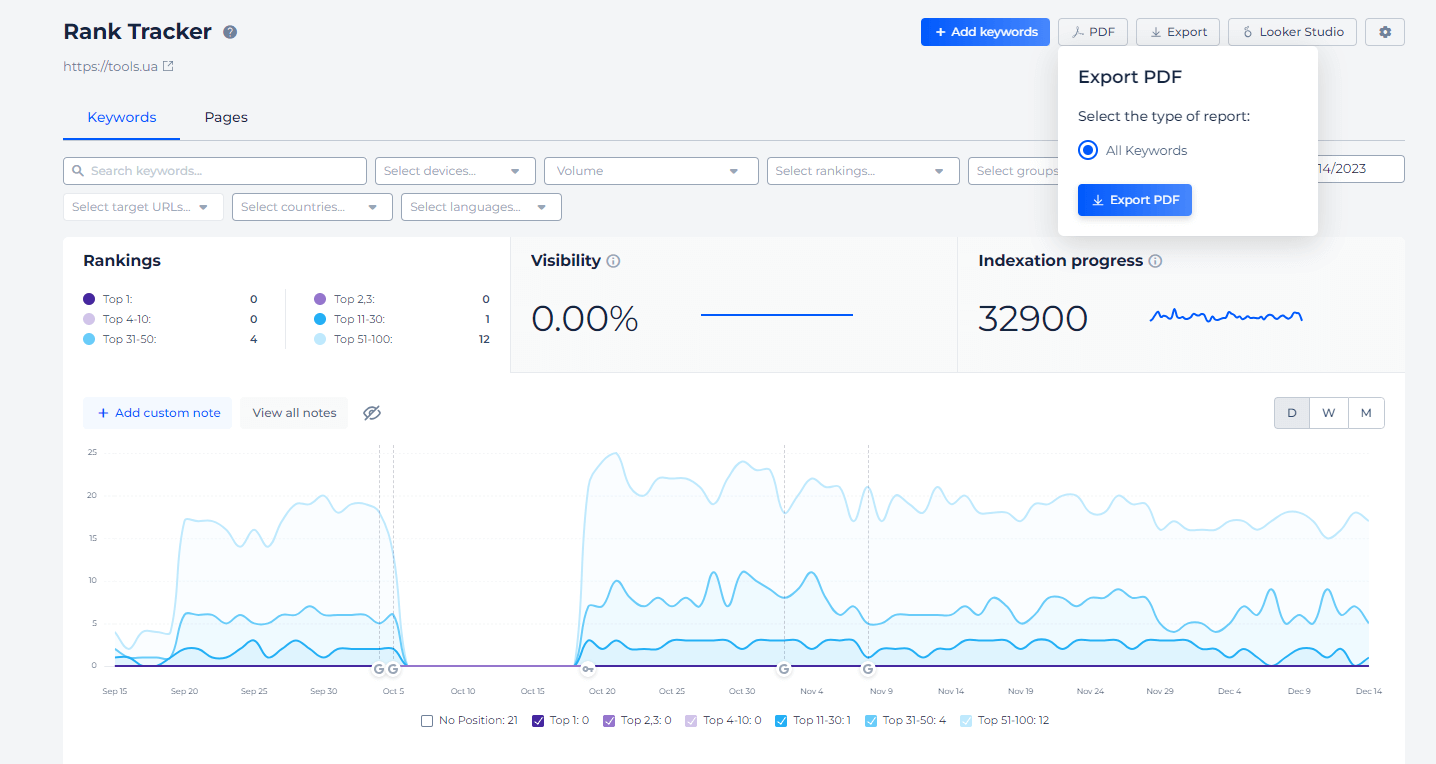1436x764 pixels.
Task: Click the first Google marker near Oct 5
Action: (x=379, y=668)
